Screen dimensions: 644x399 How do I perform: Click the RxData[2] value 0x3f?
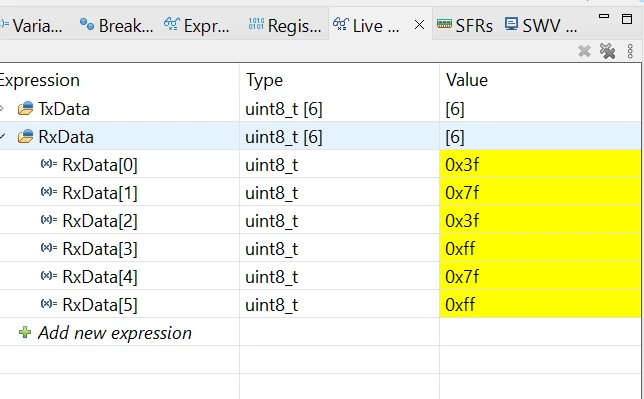(x=462, y=221)
